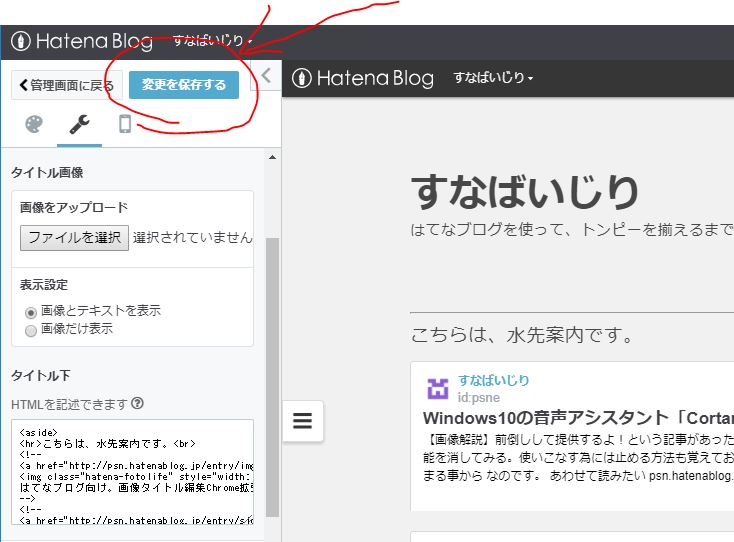Select 画像とテキストを表示 radio option
This screenshot has width=734, height=542.
click(x=31, y=312)
